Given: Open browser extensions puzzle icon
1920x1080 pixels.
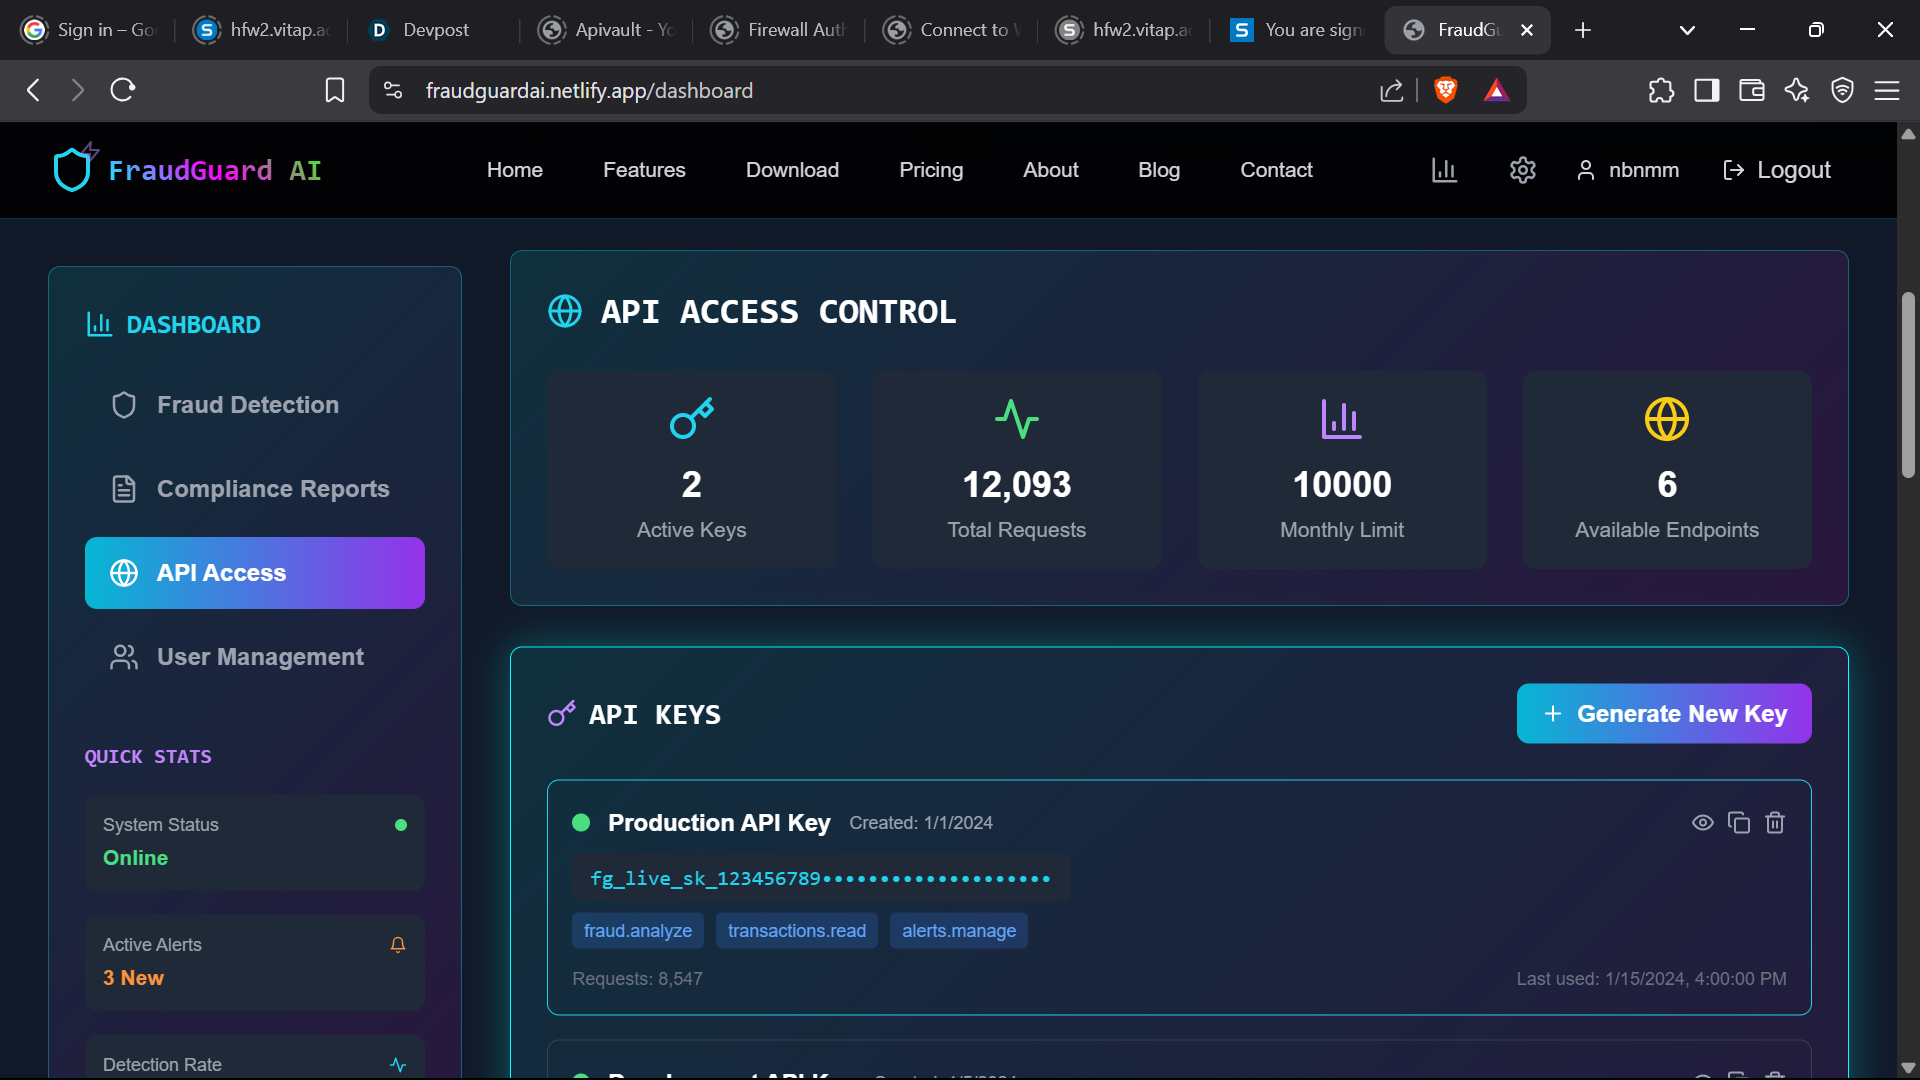Looking at the screenshot, I should click(x=1661, y=91).
